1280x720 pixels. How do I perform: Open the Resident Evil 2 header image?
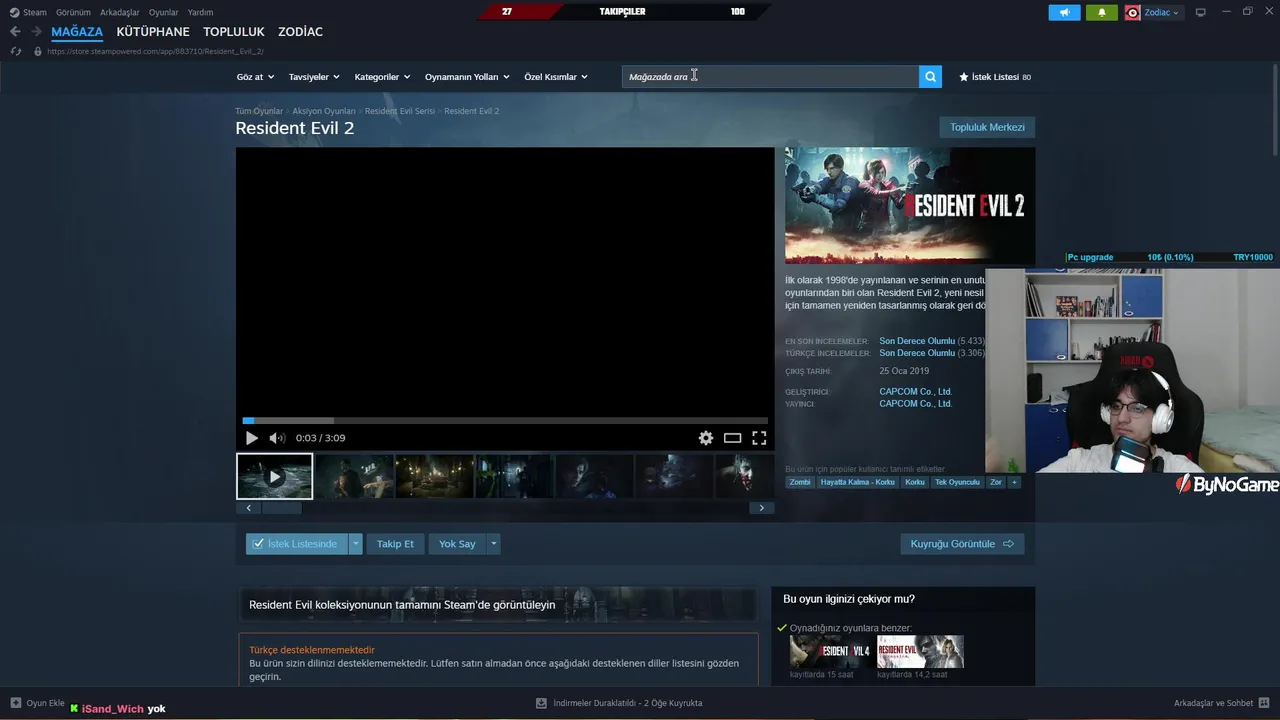point(910,205)
